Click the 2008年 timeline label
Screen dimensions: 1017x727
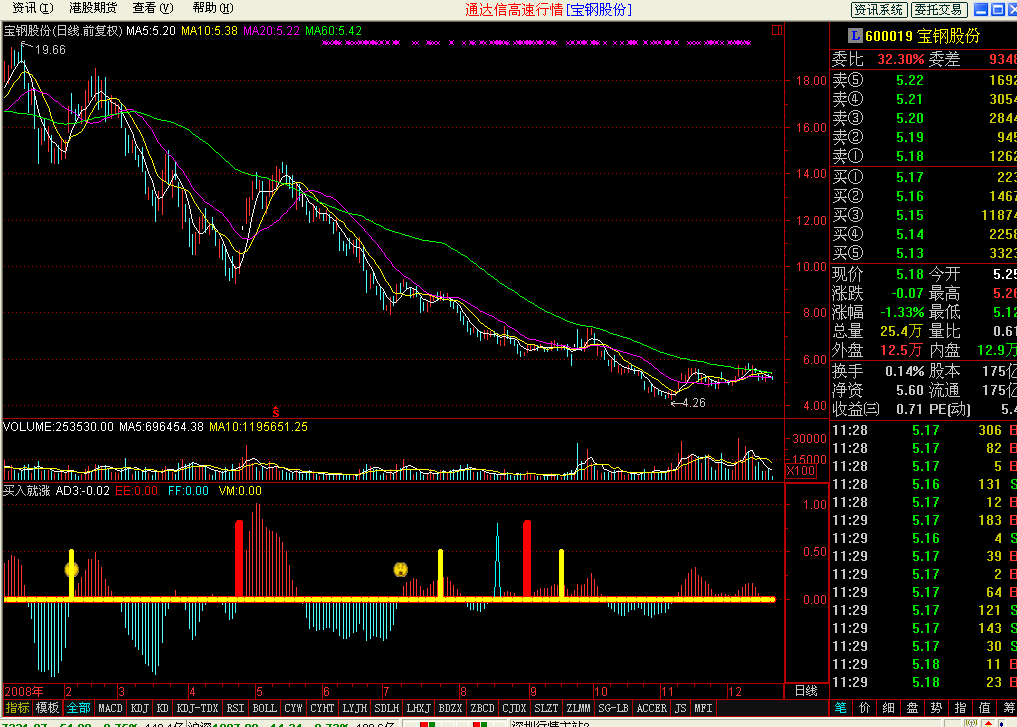point(24,691)
